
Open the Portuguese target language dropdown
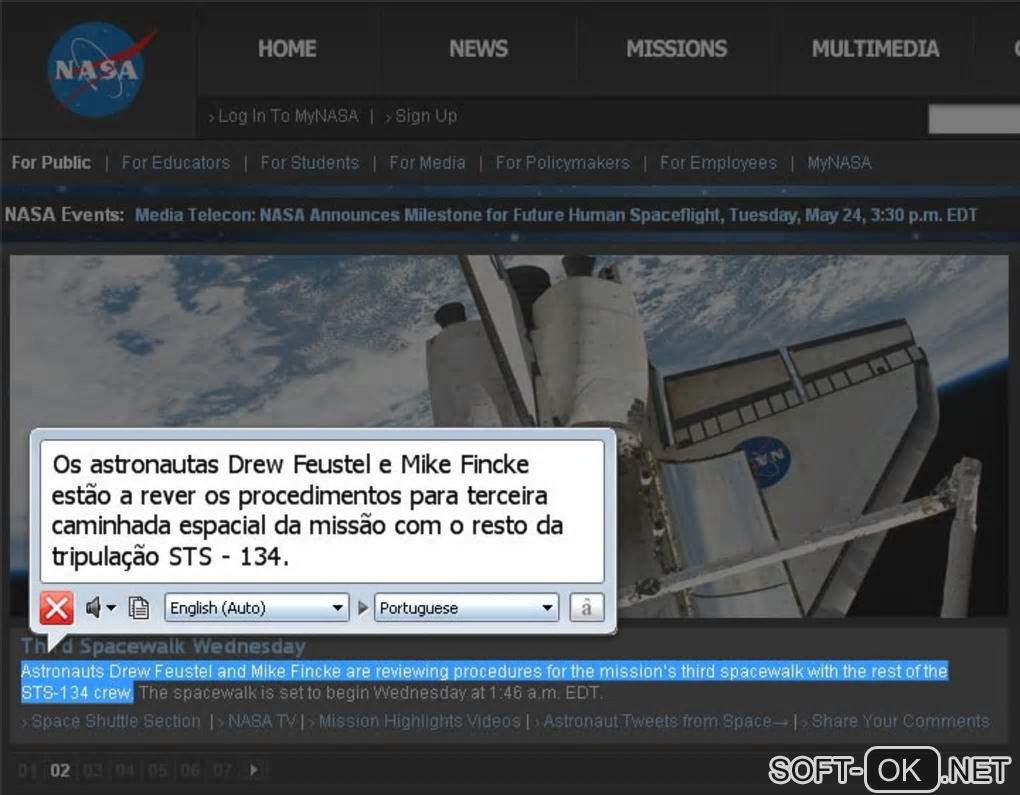[x=466, y=608]
